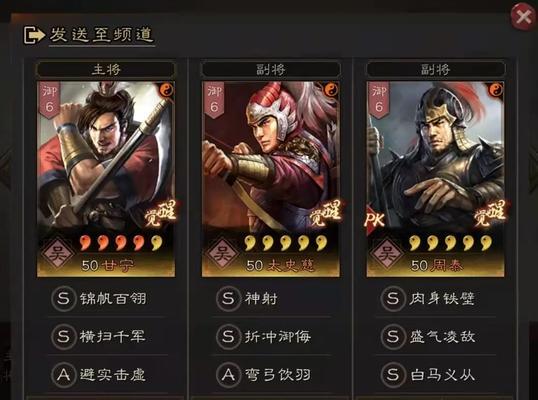Close the team panel with the red X
Screen dimensions: 538x400
[x=523, y=16]
